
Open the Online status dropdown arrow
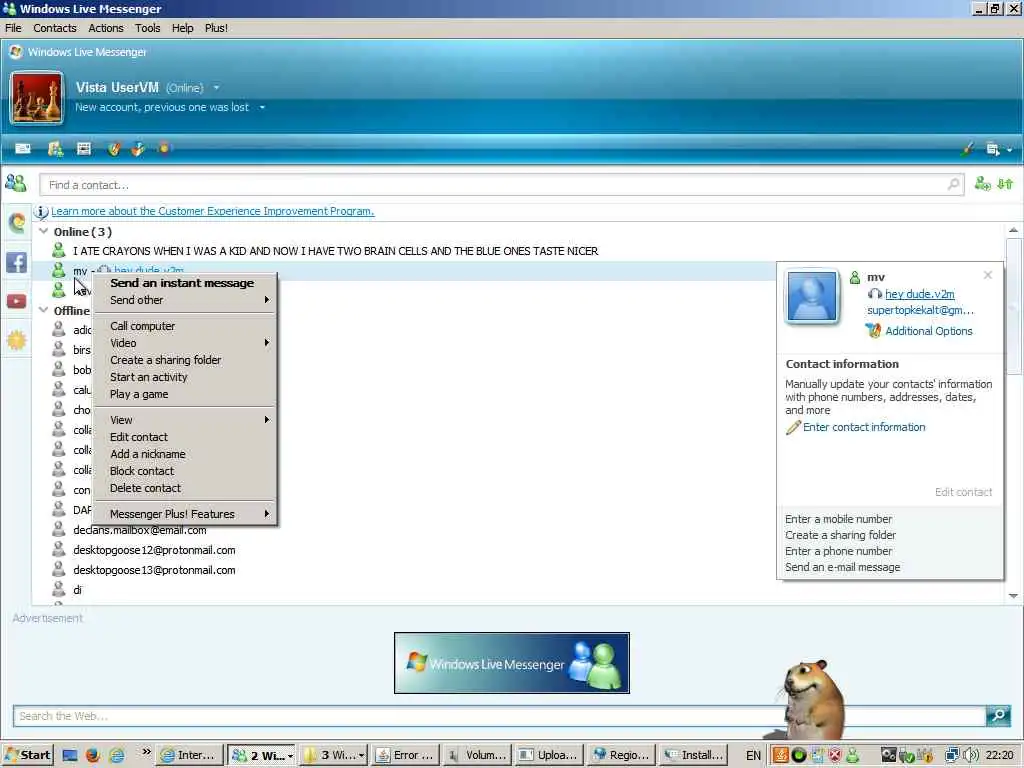pos(216,88)
